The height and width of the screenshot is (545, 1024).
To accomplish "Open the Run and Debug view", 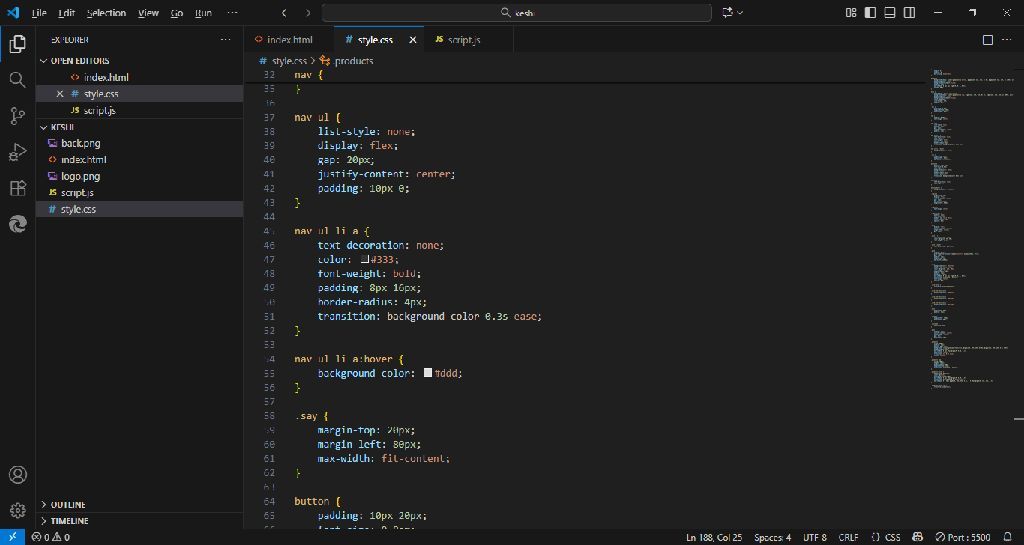I will [x=17, y=152].
